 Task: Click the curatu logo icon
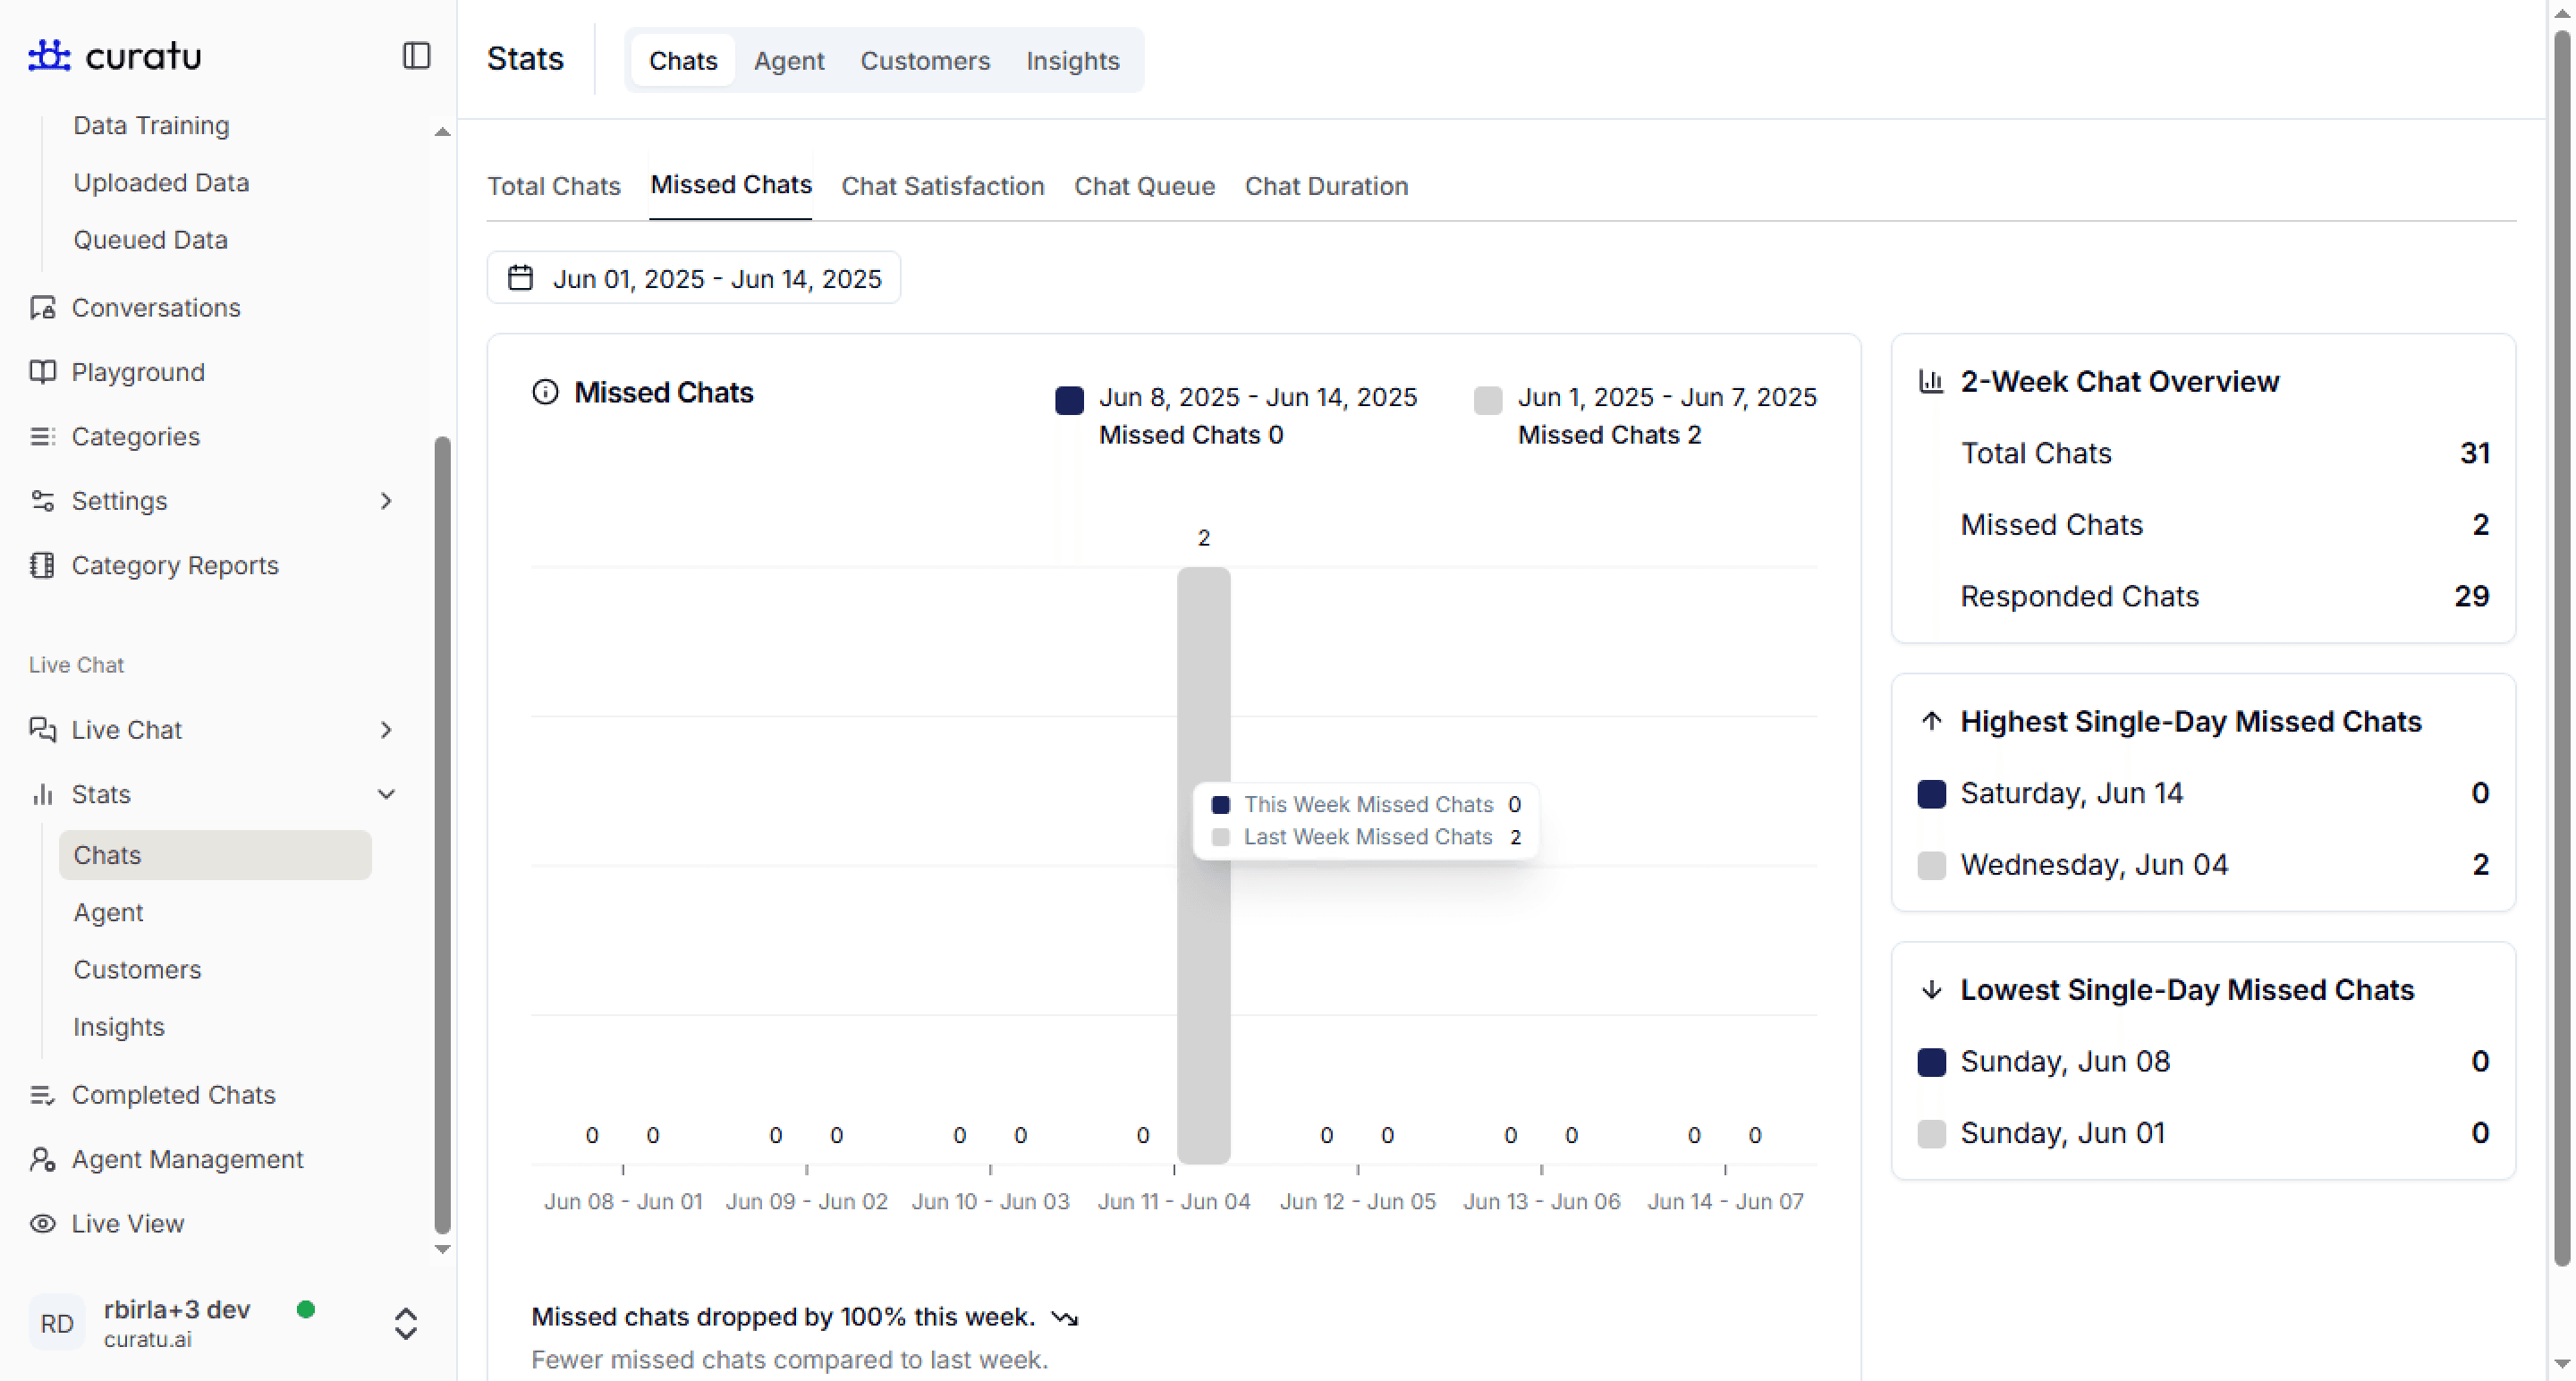pyautogui.click(x=49, y=55)
